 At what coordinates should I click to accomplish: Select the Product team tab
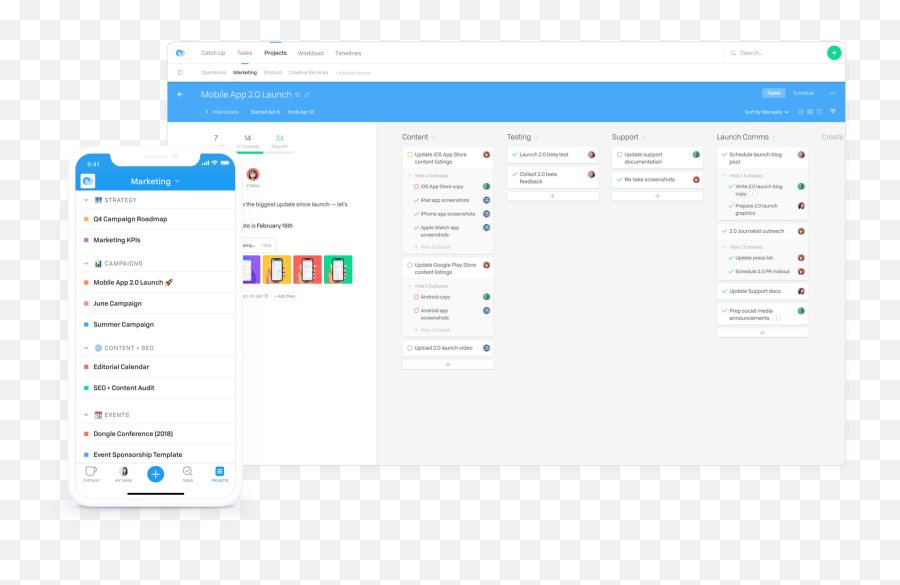pos(273,73)
